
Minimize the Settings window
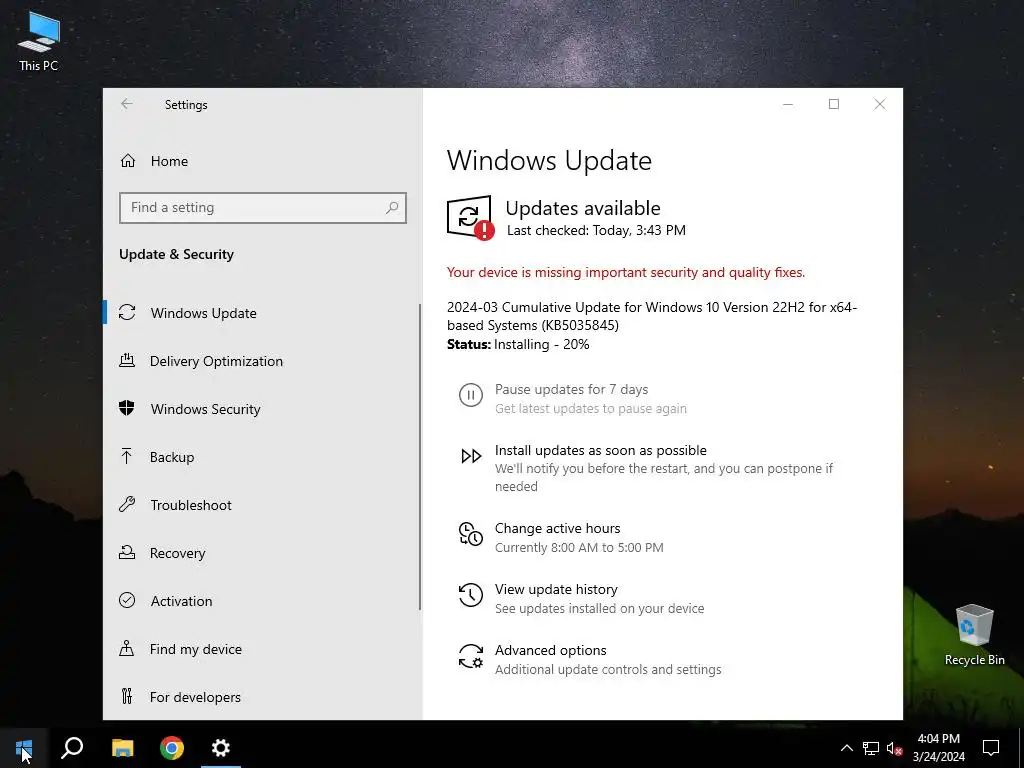788,104
